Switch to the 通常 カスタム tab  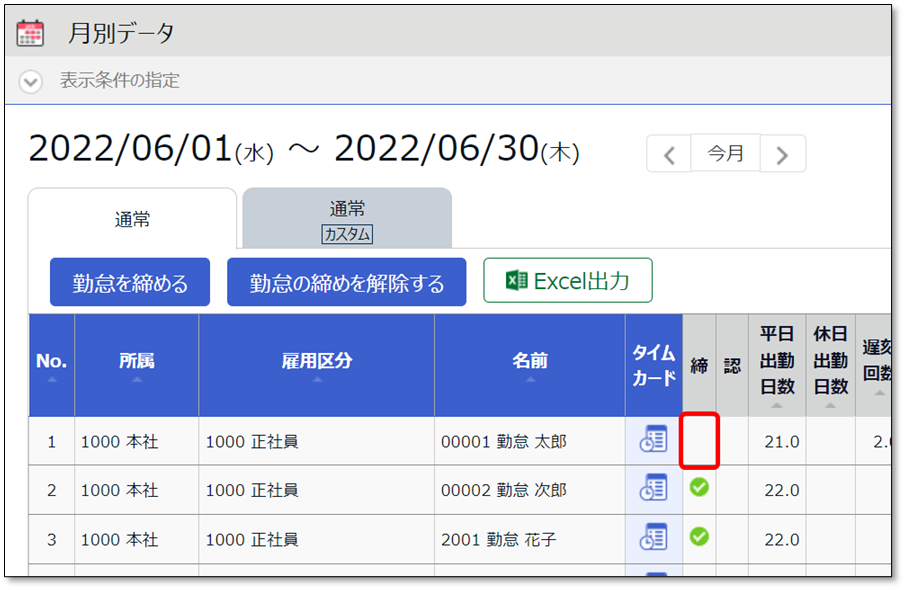346,220
